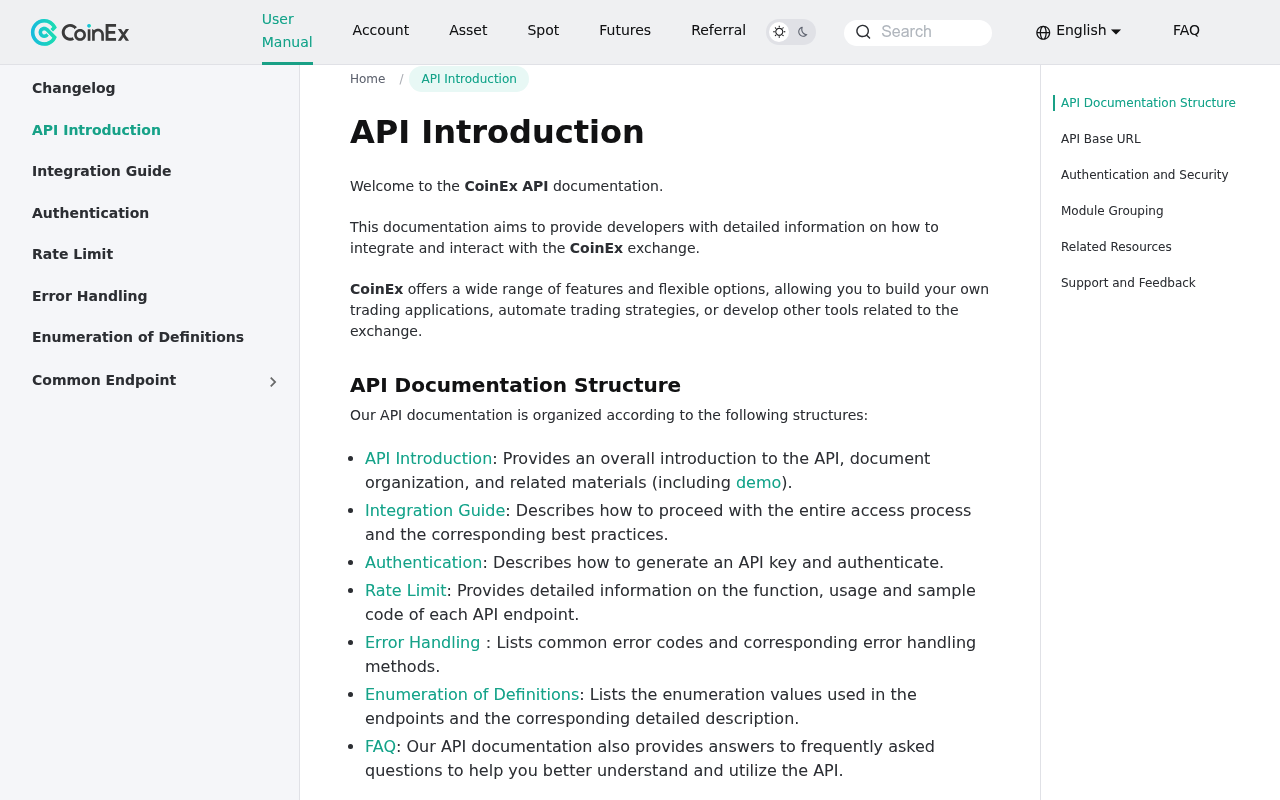Follow Rate Limit link in list
Image resolution: width=1280 pixels, height=800 pixels.
coord(405,590)
